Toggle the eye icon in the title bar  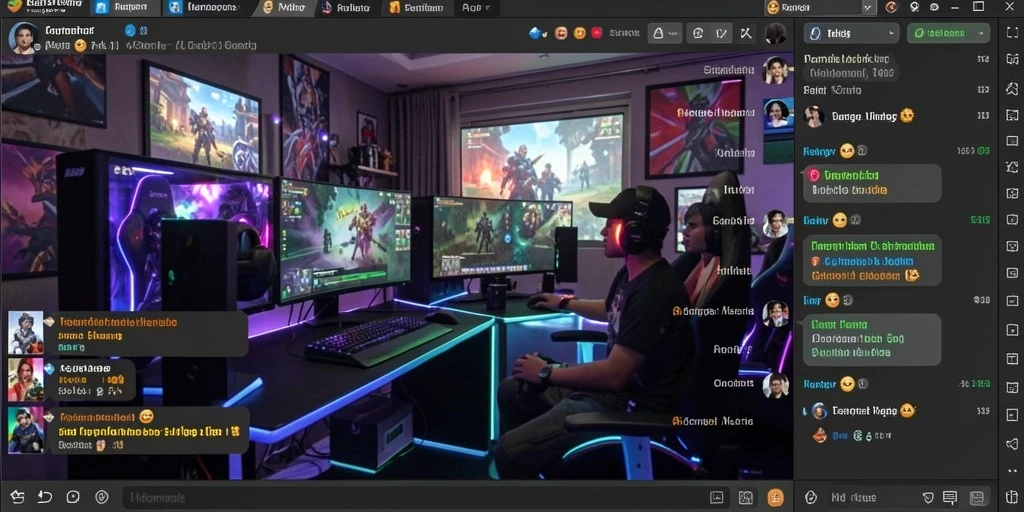point(935,7)
